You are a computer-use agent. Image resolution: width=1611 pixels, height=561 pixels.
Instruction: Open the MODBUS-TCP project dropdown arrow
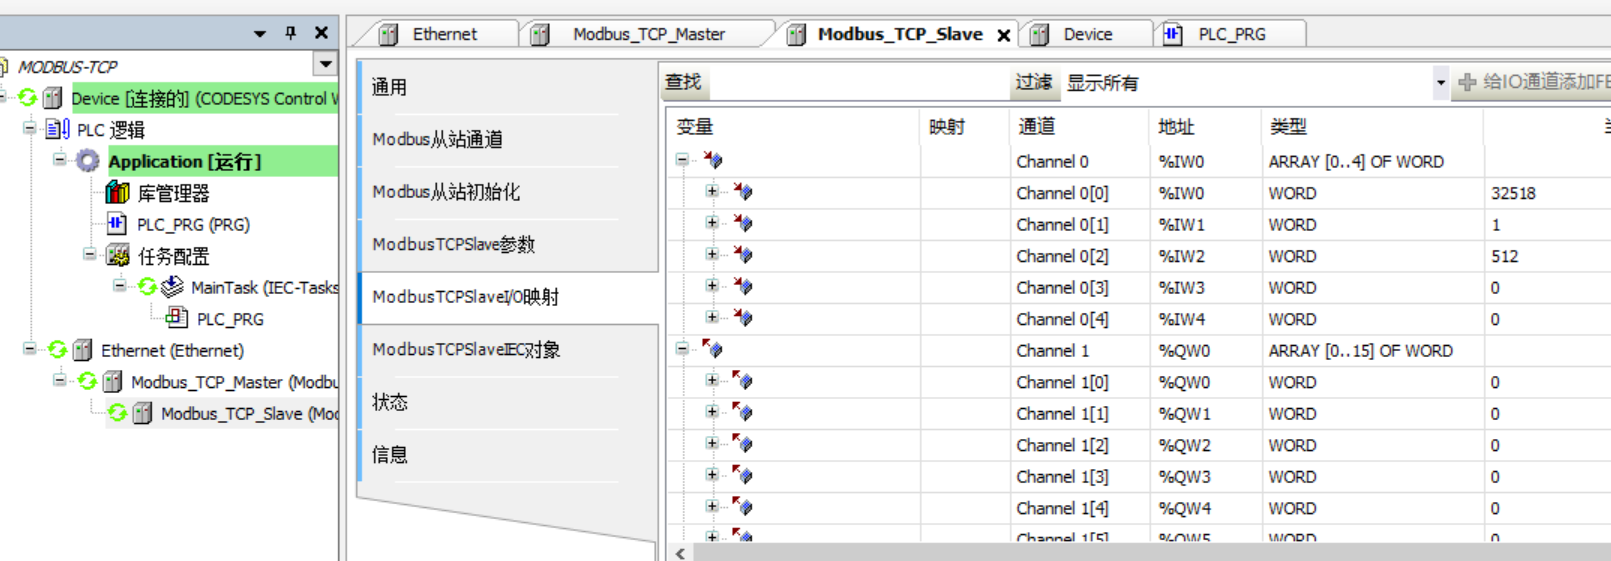tap(325, 65)
